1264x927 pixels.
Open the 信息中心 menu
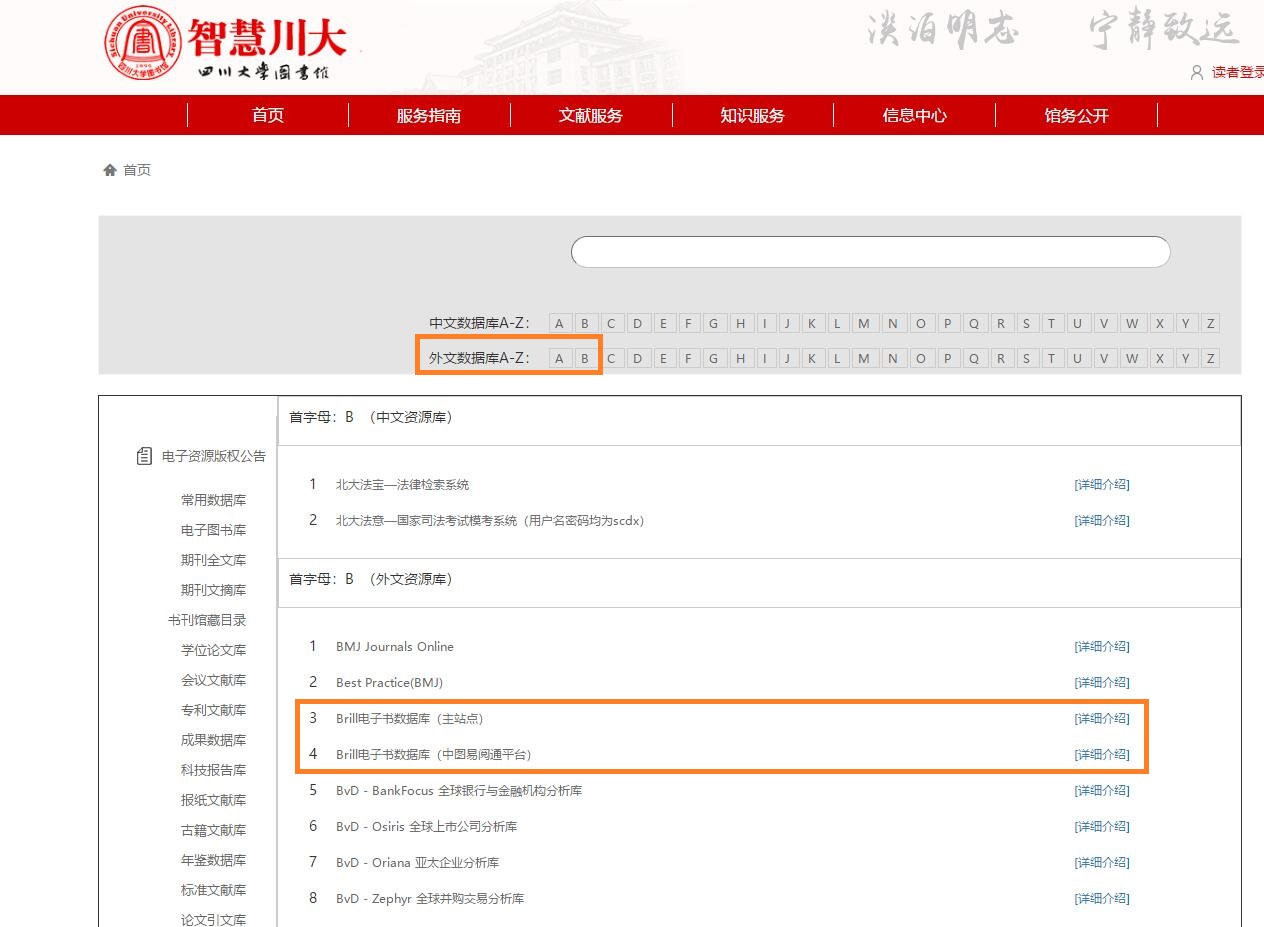pos(914,115)
